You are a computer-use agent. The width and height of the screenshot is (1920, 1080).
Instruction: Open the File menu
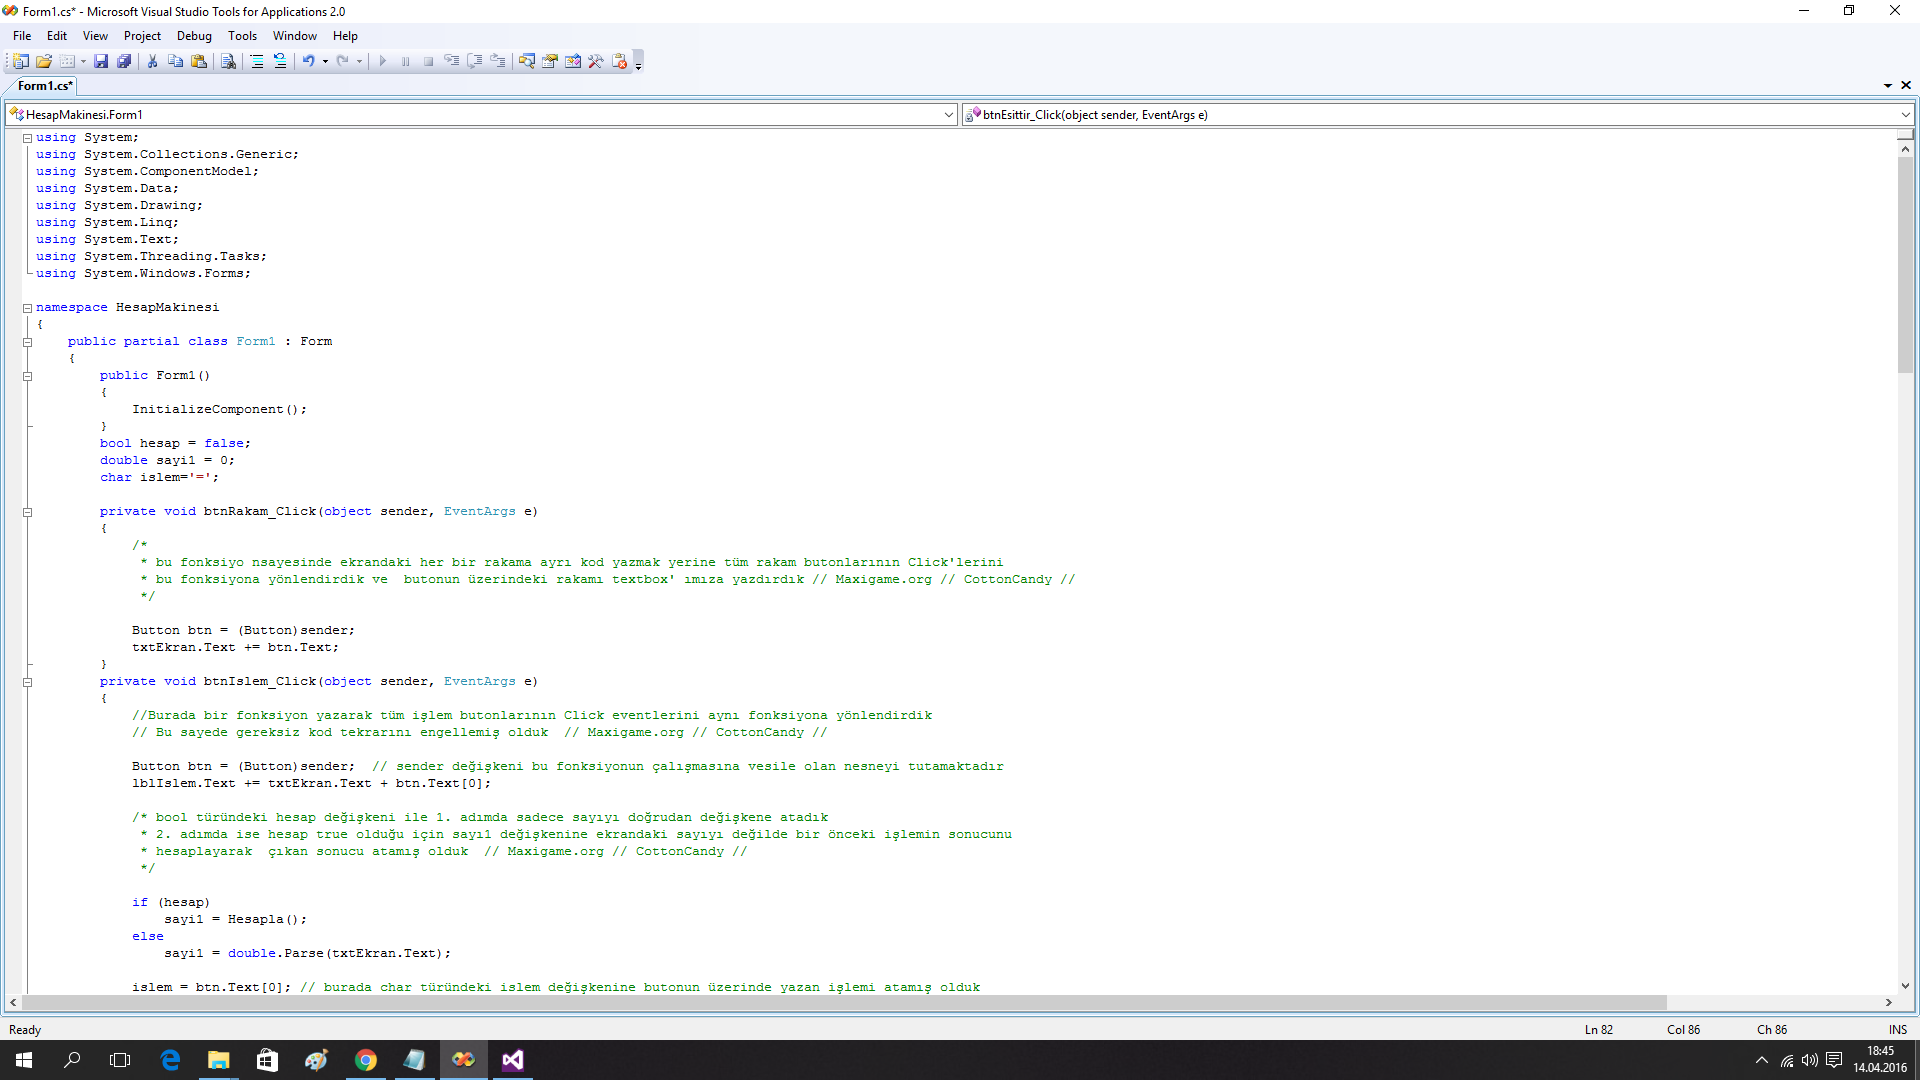22,36
